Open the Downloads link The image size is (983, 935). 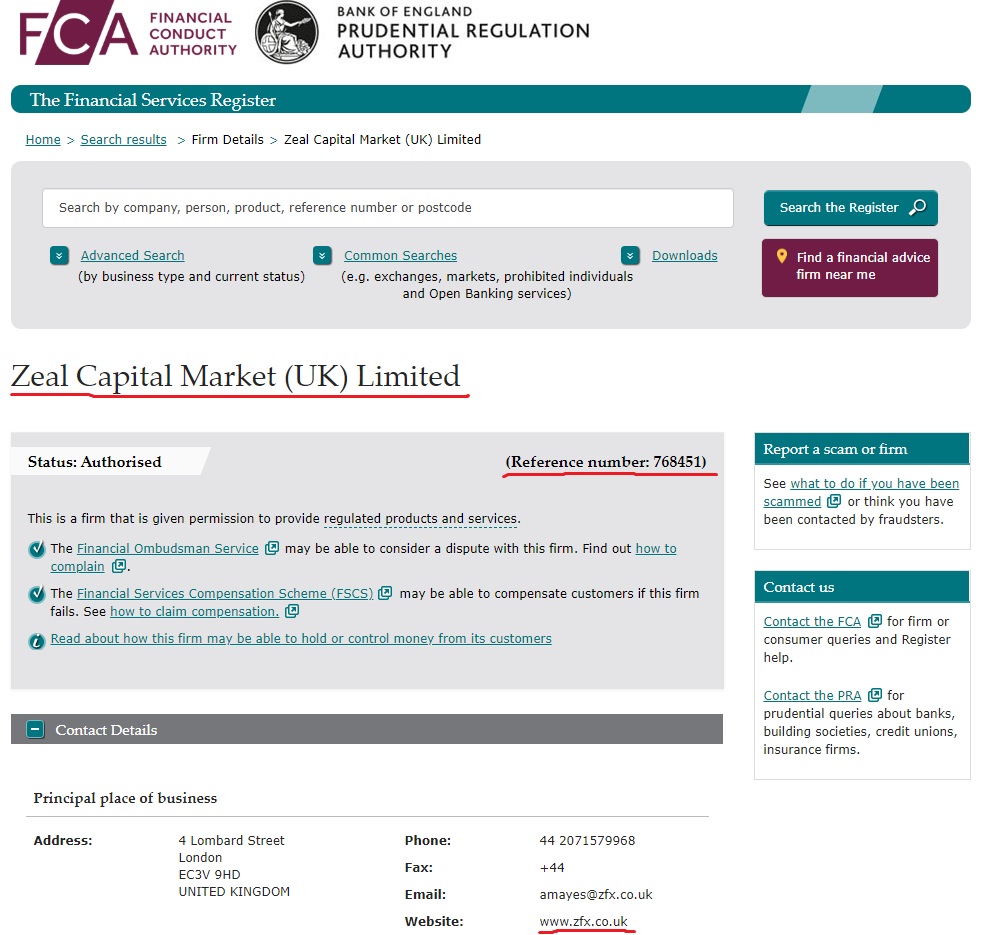(x=685, y=255)
